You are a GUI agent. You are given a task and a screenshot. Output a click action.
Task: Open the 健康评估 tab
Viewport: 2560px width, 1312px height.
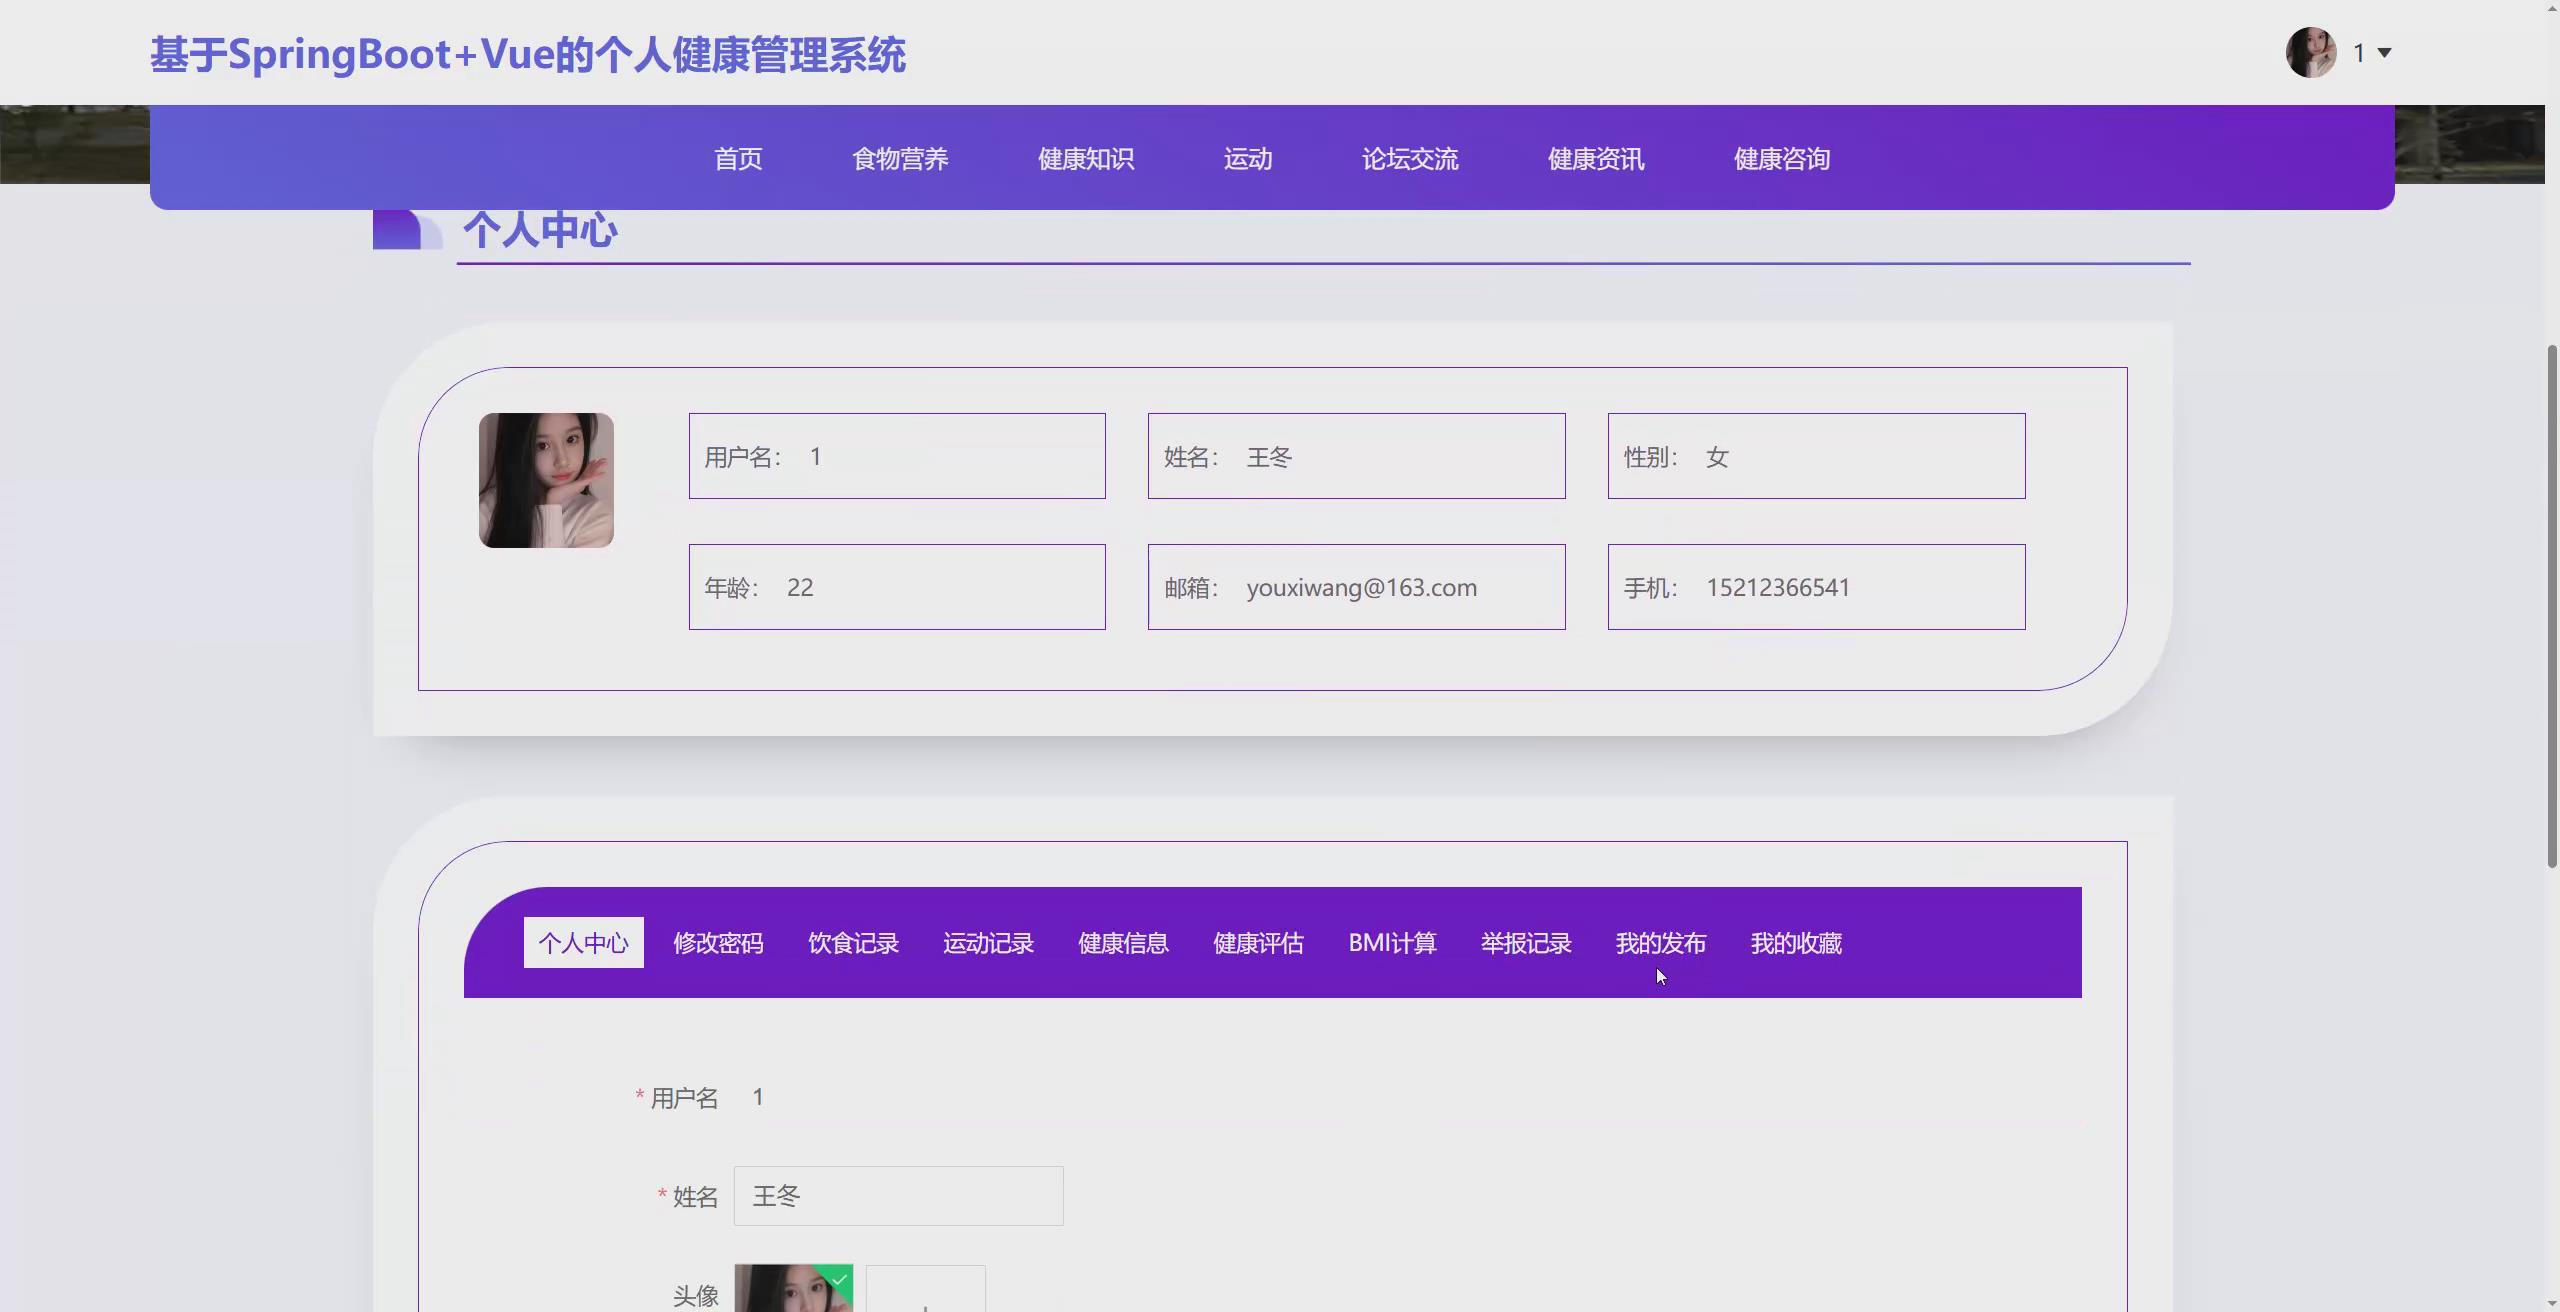[x=1257, y=942]
